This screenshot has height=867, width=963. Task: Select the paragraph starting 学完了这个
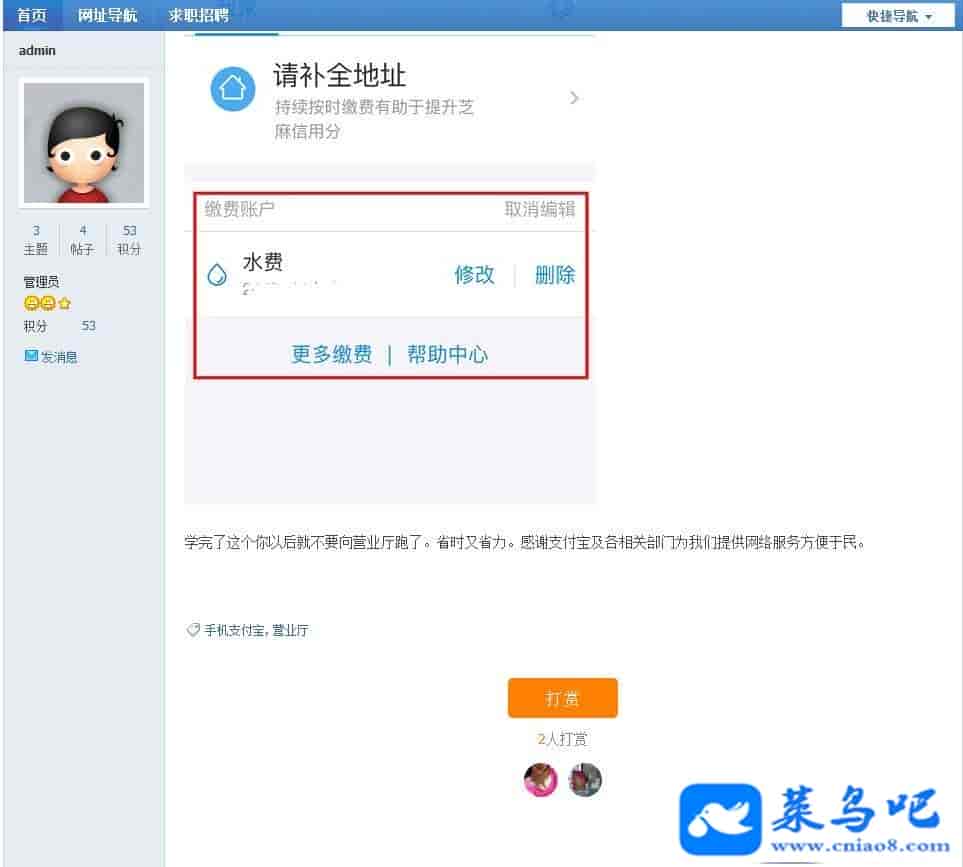(x=525, y=542)
